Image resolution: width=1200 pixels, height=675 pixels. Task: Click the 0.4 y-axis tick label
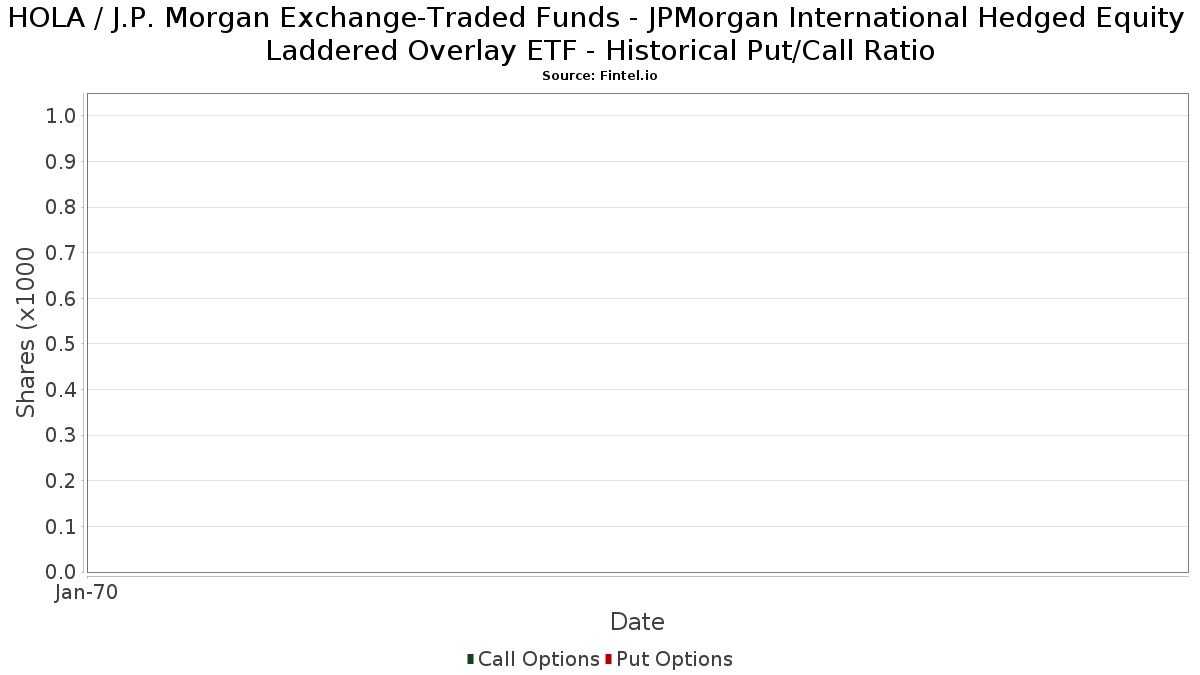click(x=61, y=390)
